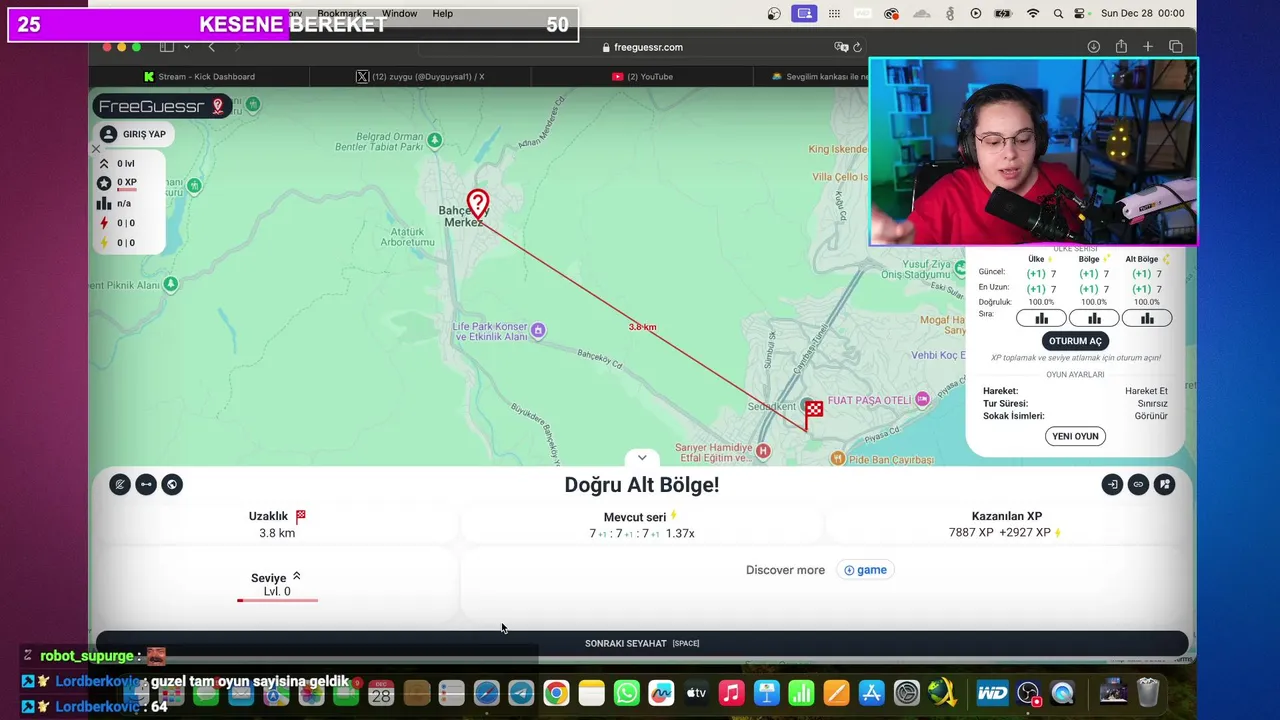Click the 3.8 km distance label on the line

(642, 327)
